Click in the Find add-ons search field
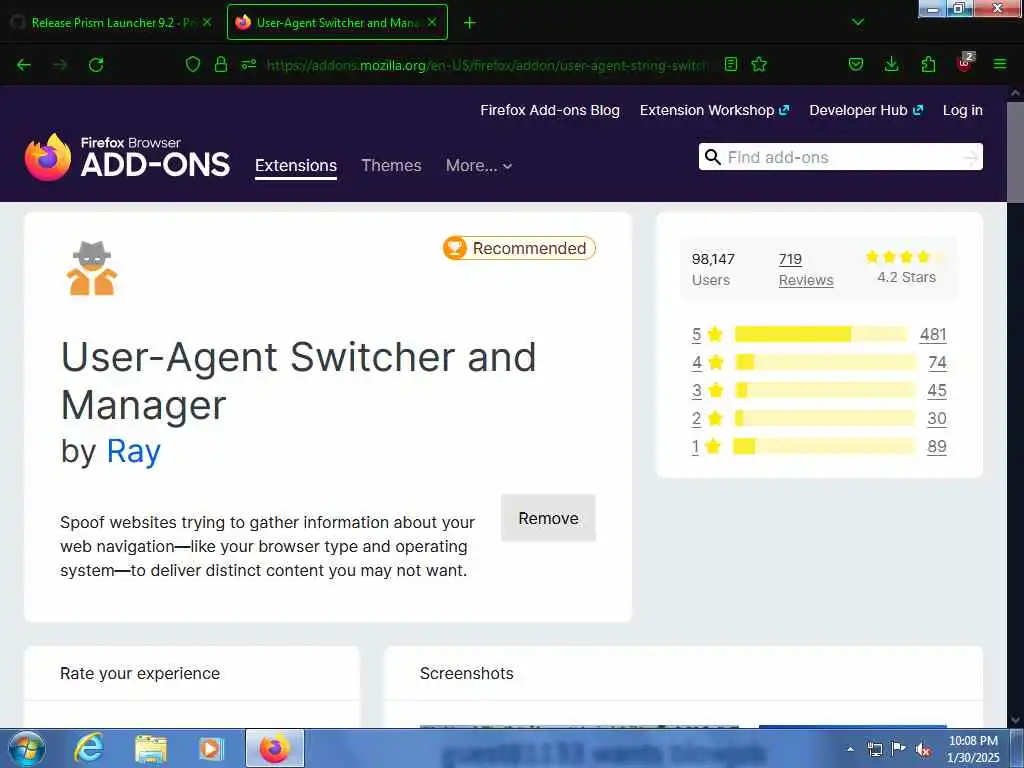This screenshot has width=1024, height=768. coord(840,157)
